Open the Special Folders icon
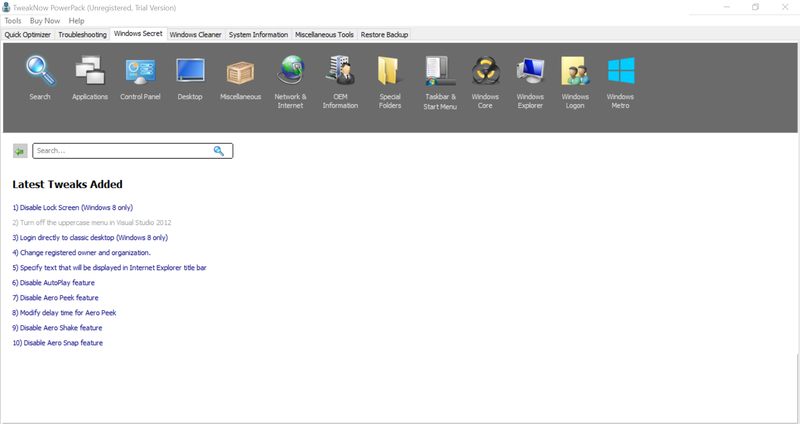 [390, 70]
